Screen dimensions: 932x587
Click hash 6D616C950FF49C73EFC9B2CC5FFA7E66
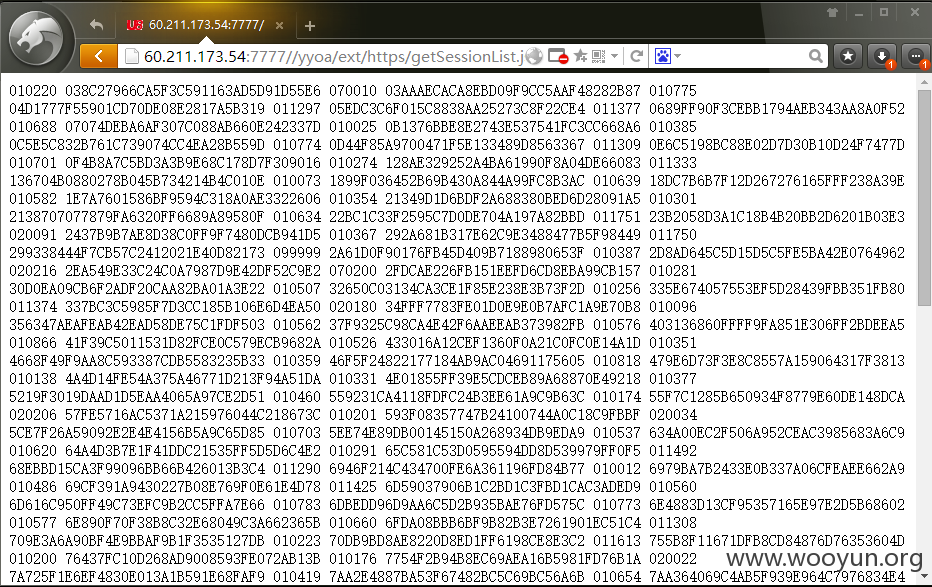tap(137, 505)
